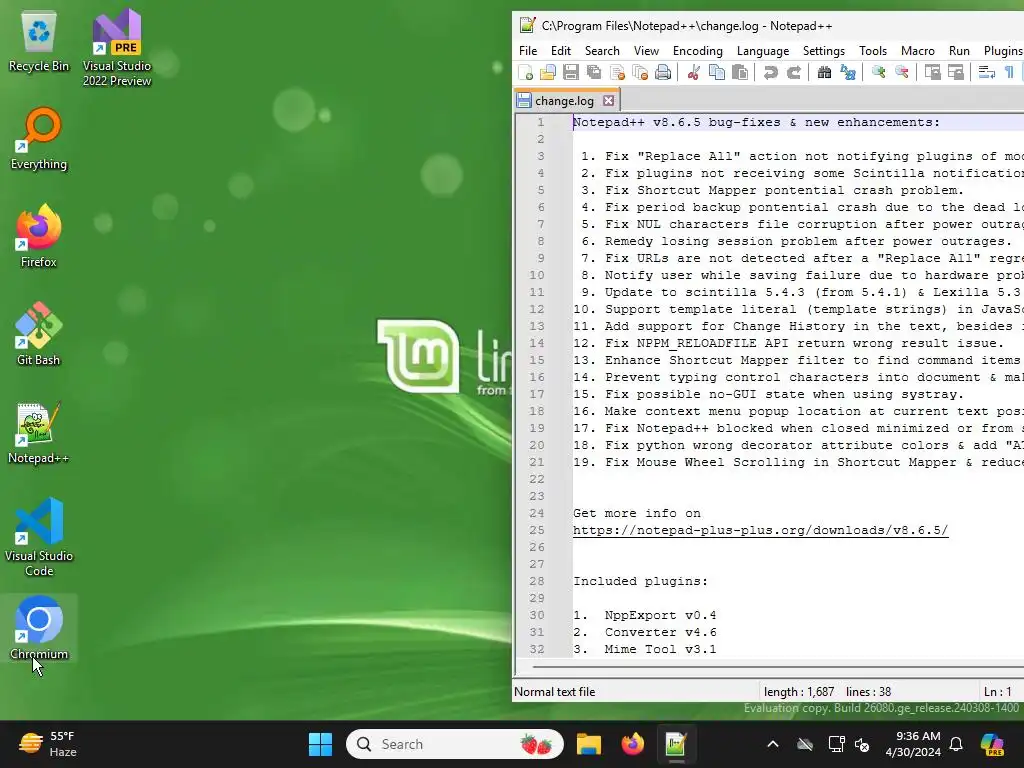Follow the notepad-plus-plus.org downloads link
This screenshot has width=1024, height=768.
pyautogui.click(x=760, y=530)
